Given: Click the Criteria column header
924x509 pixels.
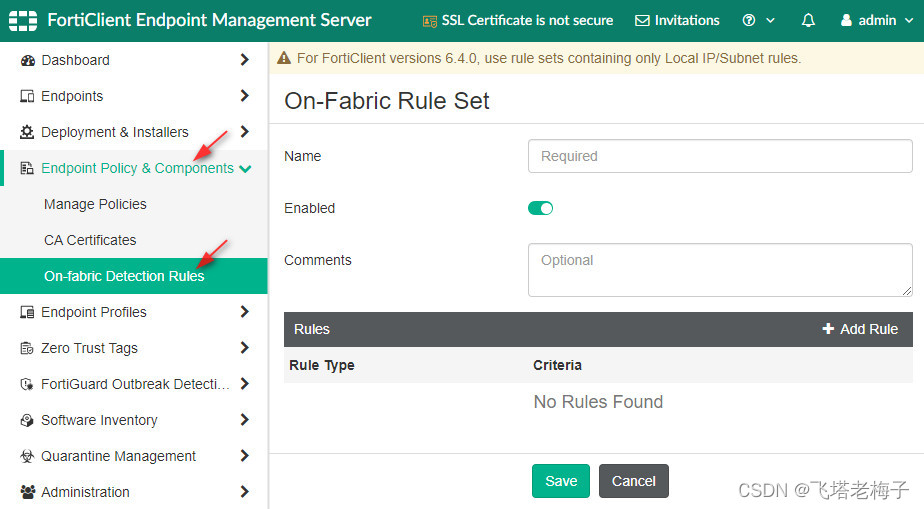Looking at the screenshot, I should coord(557,365).
